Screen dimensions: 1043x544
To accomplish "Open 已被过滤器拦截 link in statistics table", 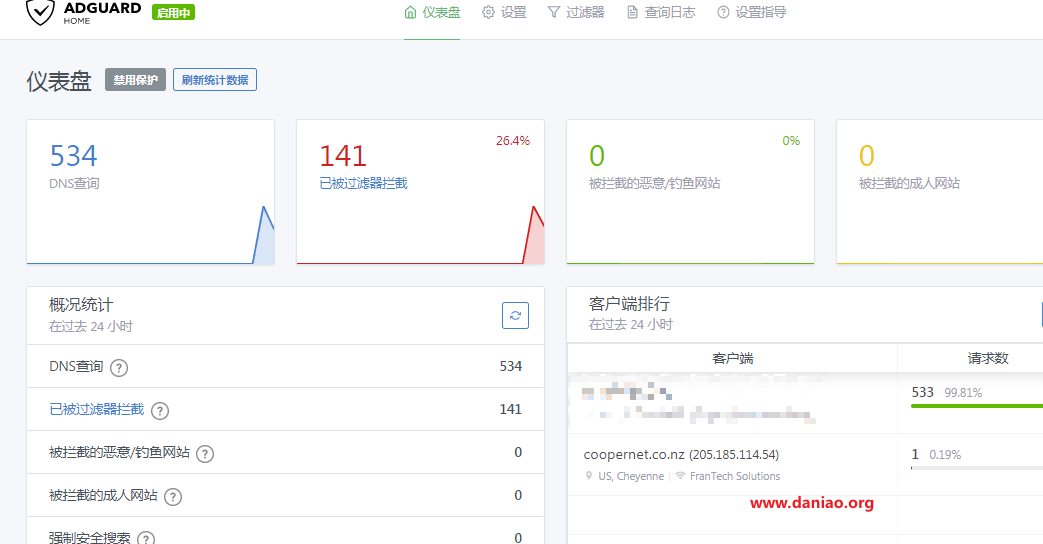I will (96, 409).
